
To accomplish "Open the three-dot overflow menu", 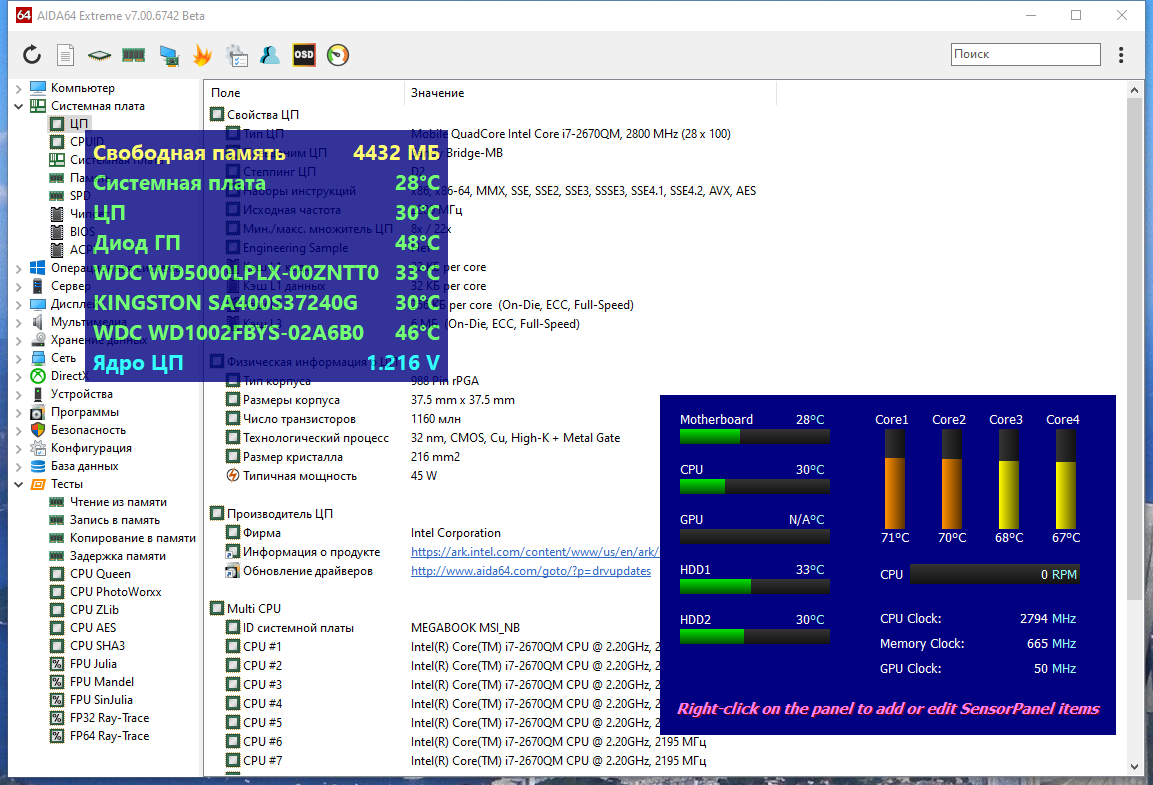I will coord(1121,54).
